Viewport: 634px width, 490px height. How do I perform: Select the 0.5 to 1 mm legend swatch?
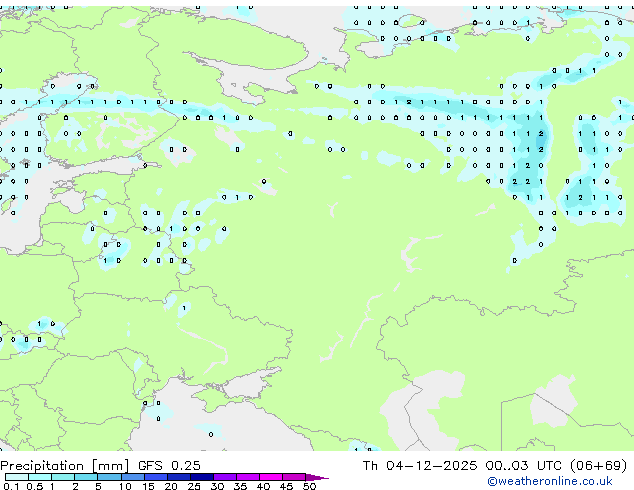[x=40, y=477]
